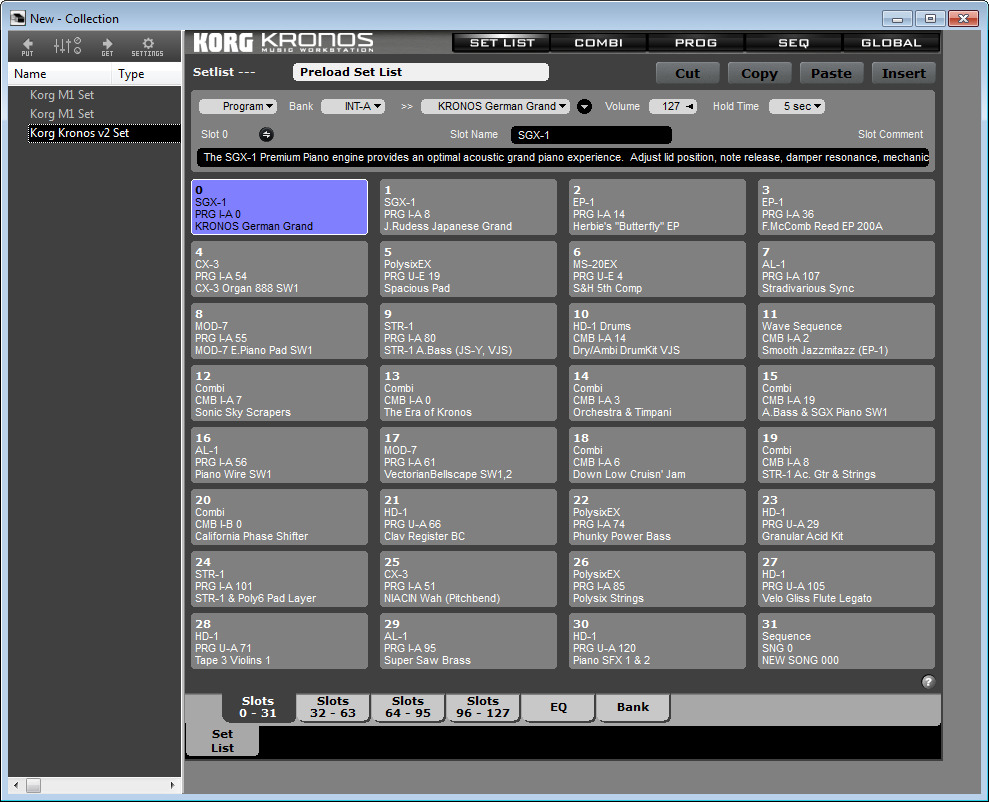Open the Hold Time 5 sec dropdown
989x802 pixels.
pyautogui.click(x=797, y=107)
